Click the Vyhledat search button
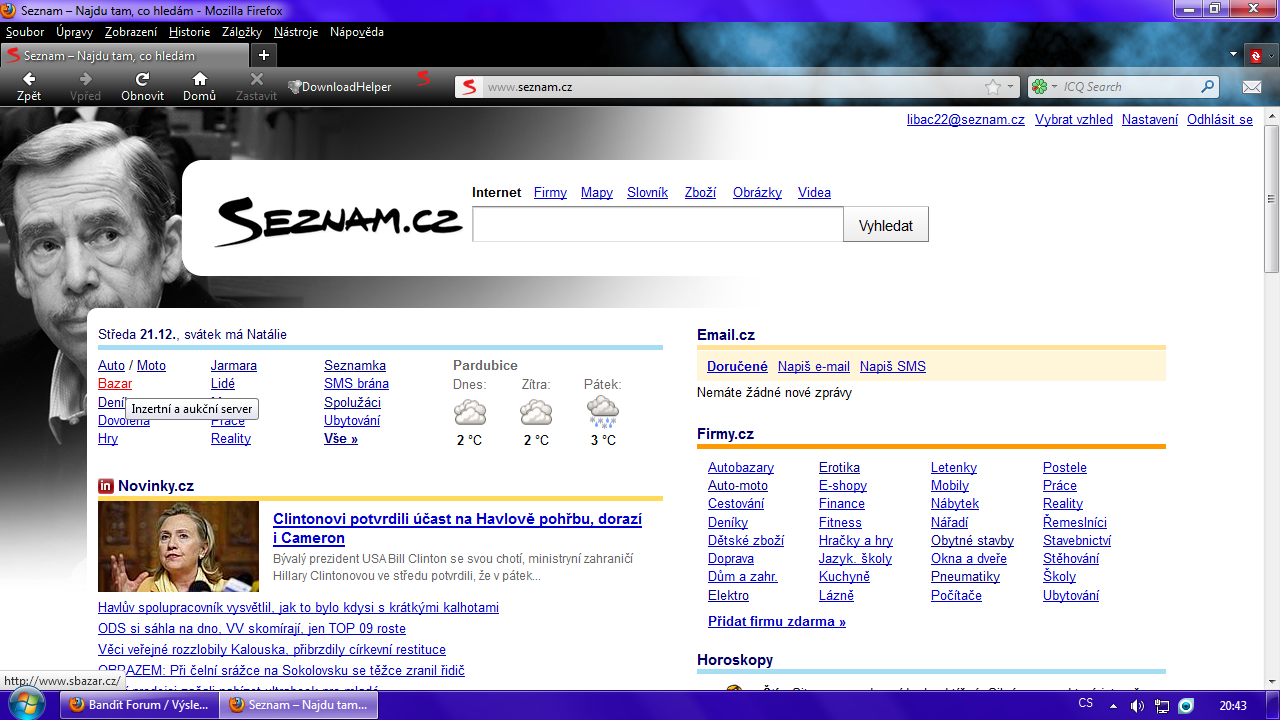Screen dimensions: 1281x723 tap(886, 225)
